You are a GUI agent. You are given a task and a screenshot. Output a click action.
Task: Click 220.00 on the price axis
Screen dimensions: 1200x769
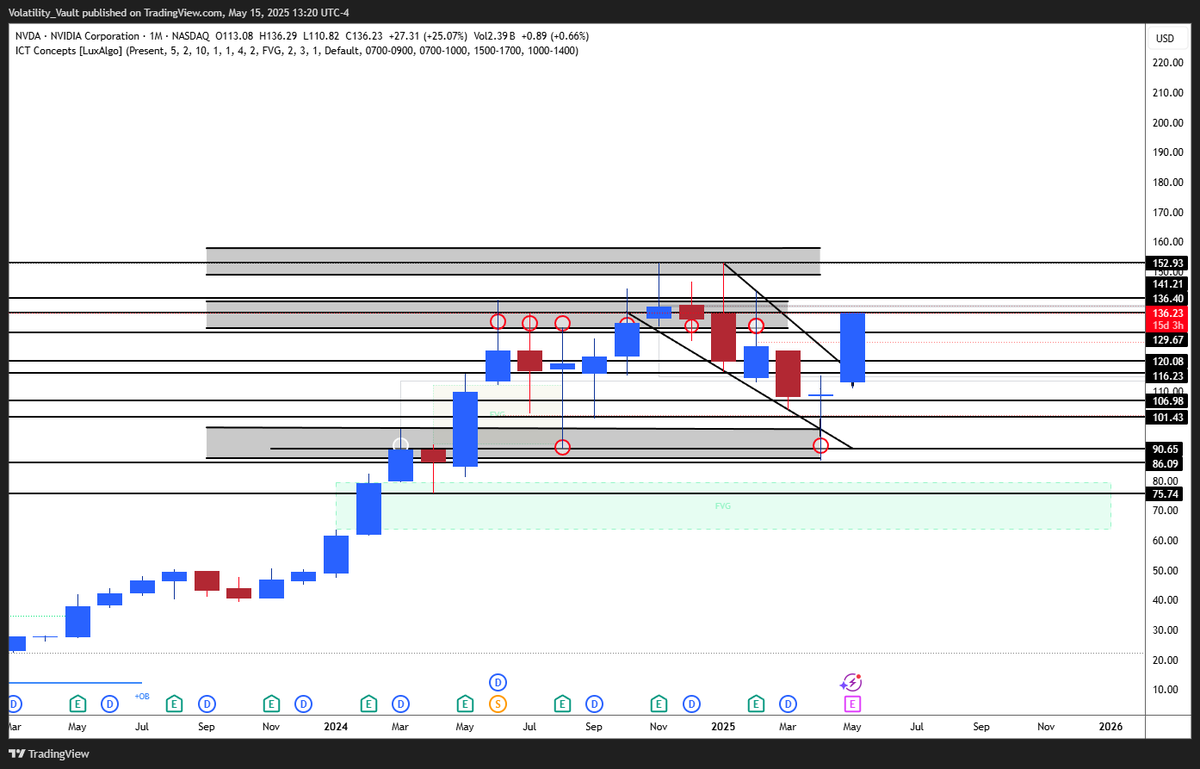[1170, 63]
